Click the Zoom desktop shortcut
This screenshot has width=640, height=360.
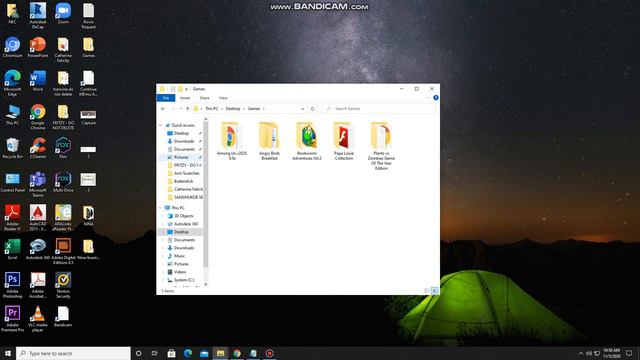point(63,13)
